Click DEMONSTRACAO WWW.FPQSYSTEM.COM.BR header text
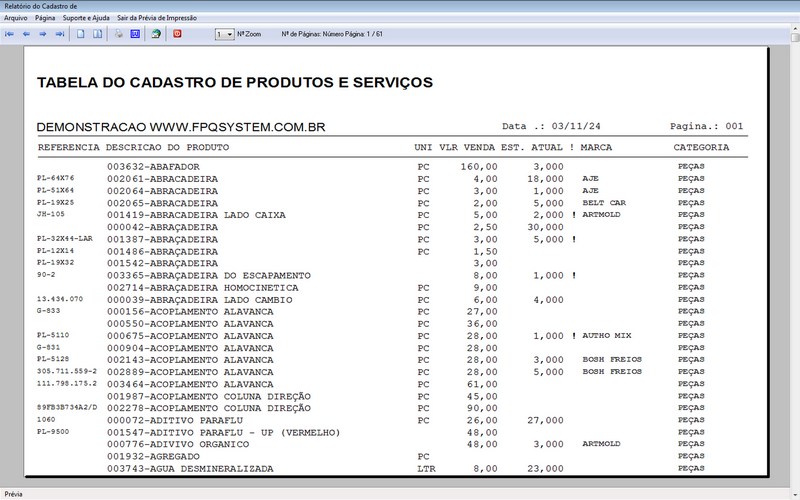This screenshot has height=500, width=800. pos(181,127)
